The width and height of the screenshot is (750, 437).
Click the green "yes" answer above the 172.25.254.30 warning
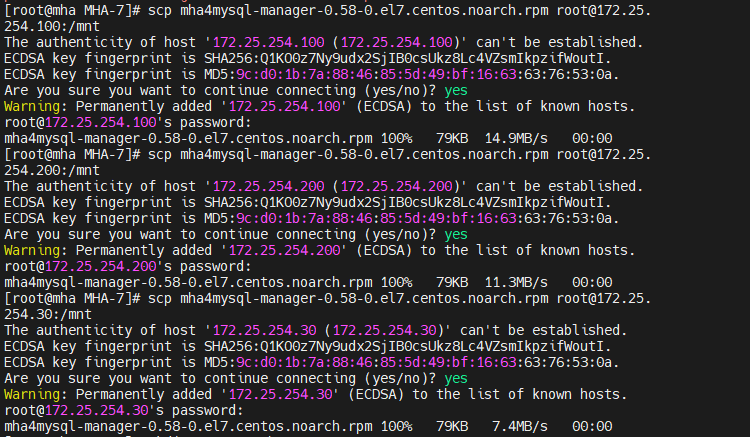[456, 378]
